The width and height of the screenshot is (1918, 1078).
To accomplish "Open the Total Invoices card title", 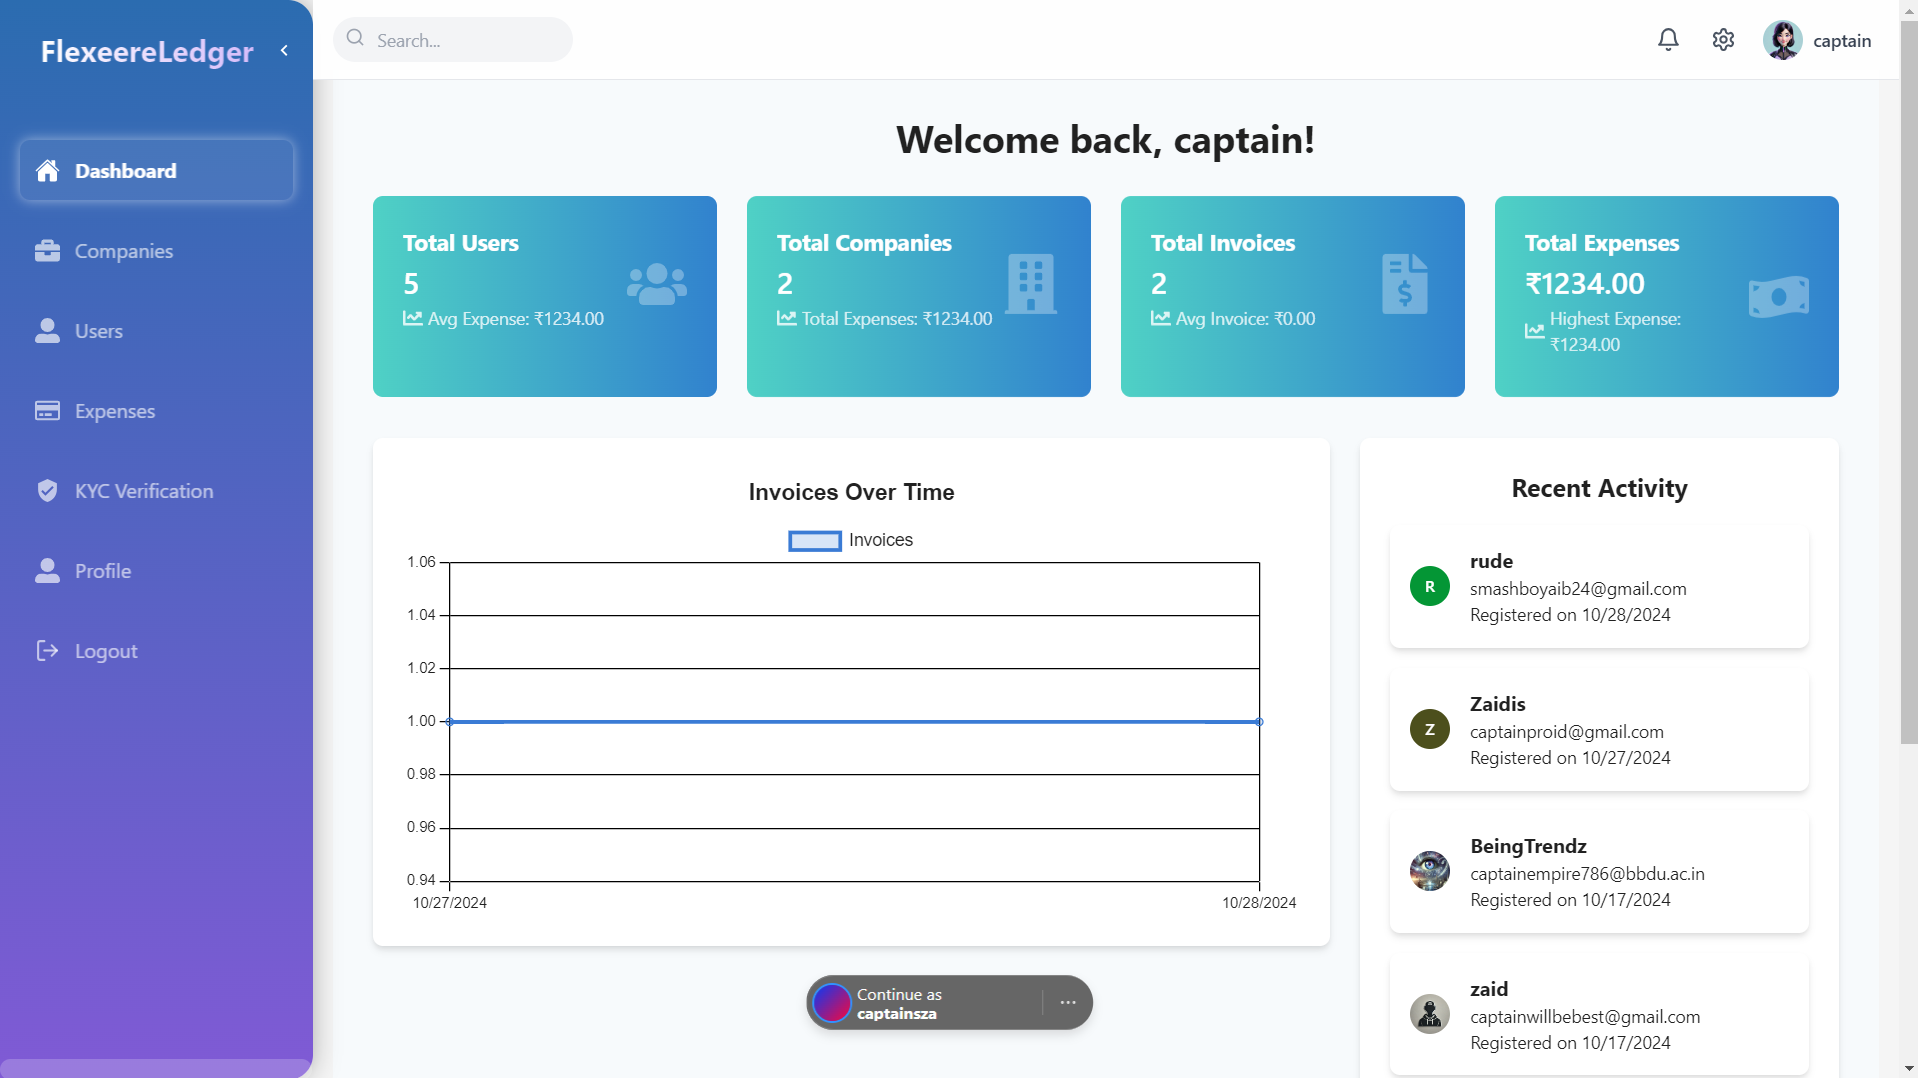I will point(1223,243).
